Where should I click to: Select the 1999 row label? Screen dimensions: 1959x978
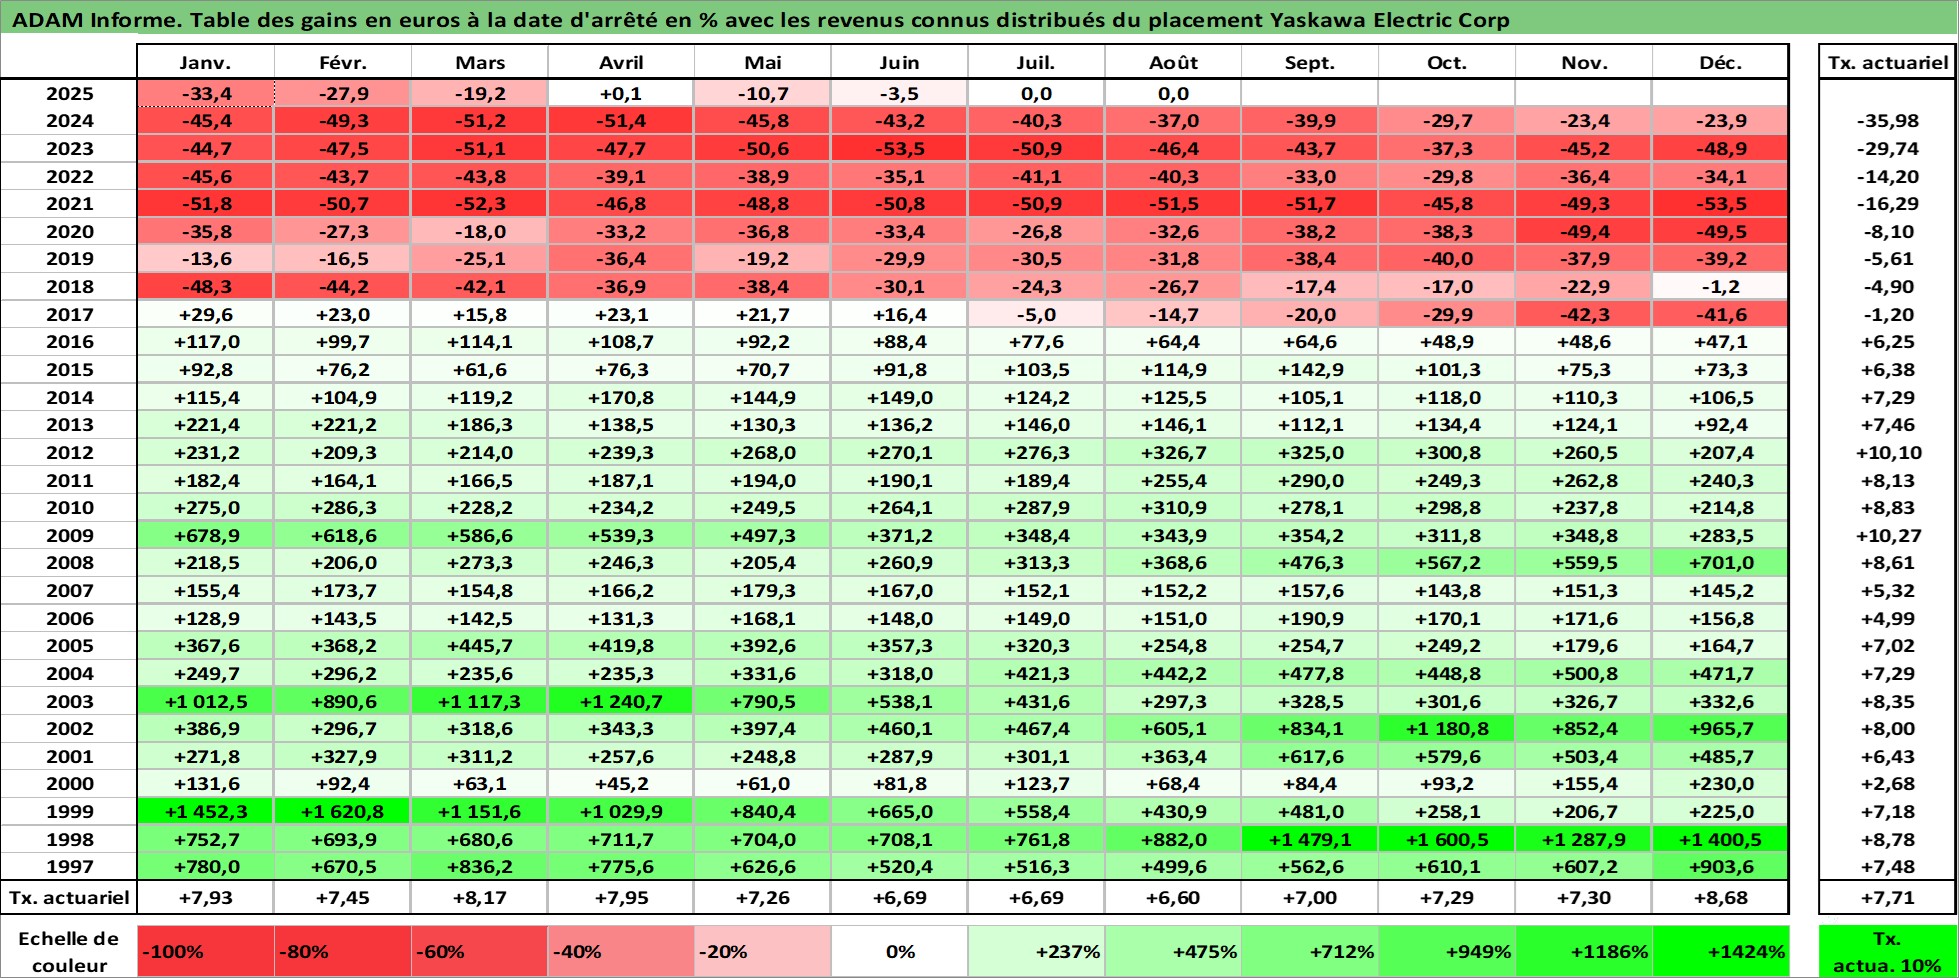pyautogui.click(x=69, y=811)
